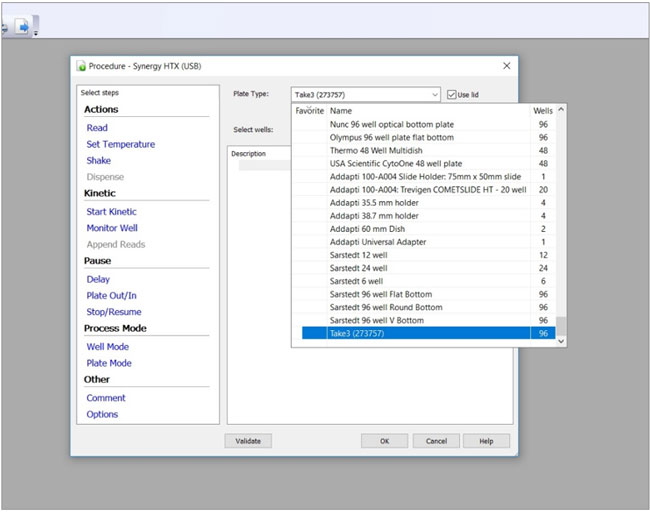Toggle the Use lid checkbox
The image size is (650, 512).
point(452,94)
